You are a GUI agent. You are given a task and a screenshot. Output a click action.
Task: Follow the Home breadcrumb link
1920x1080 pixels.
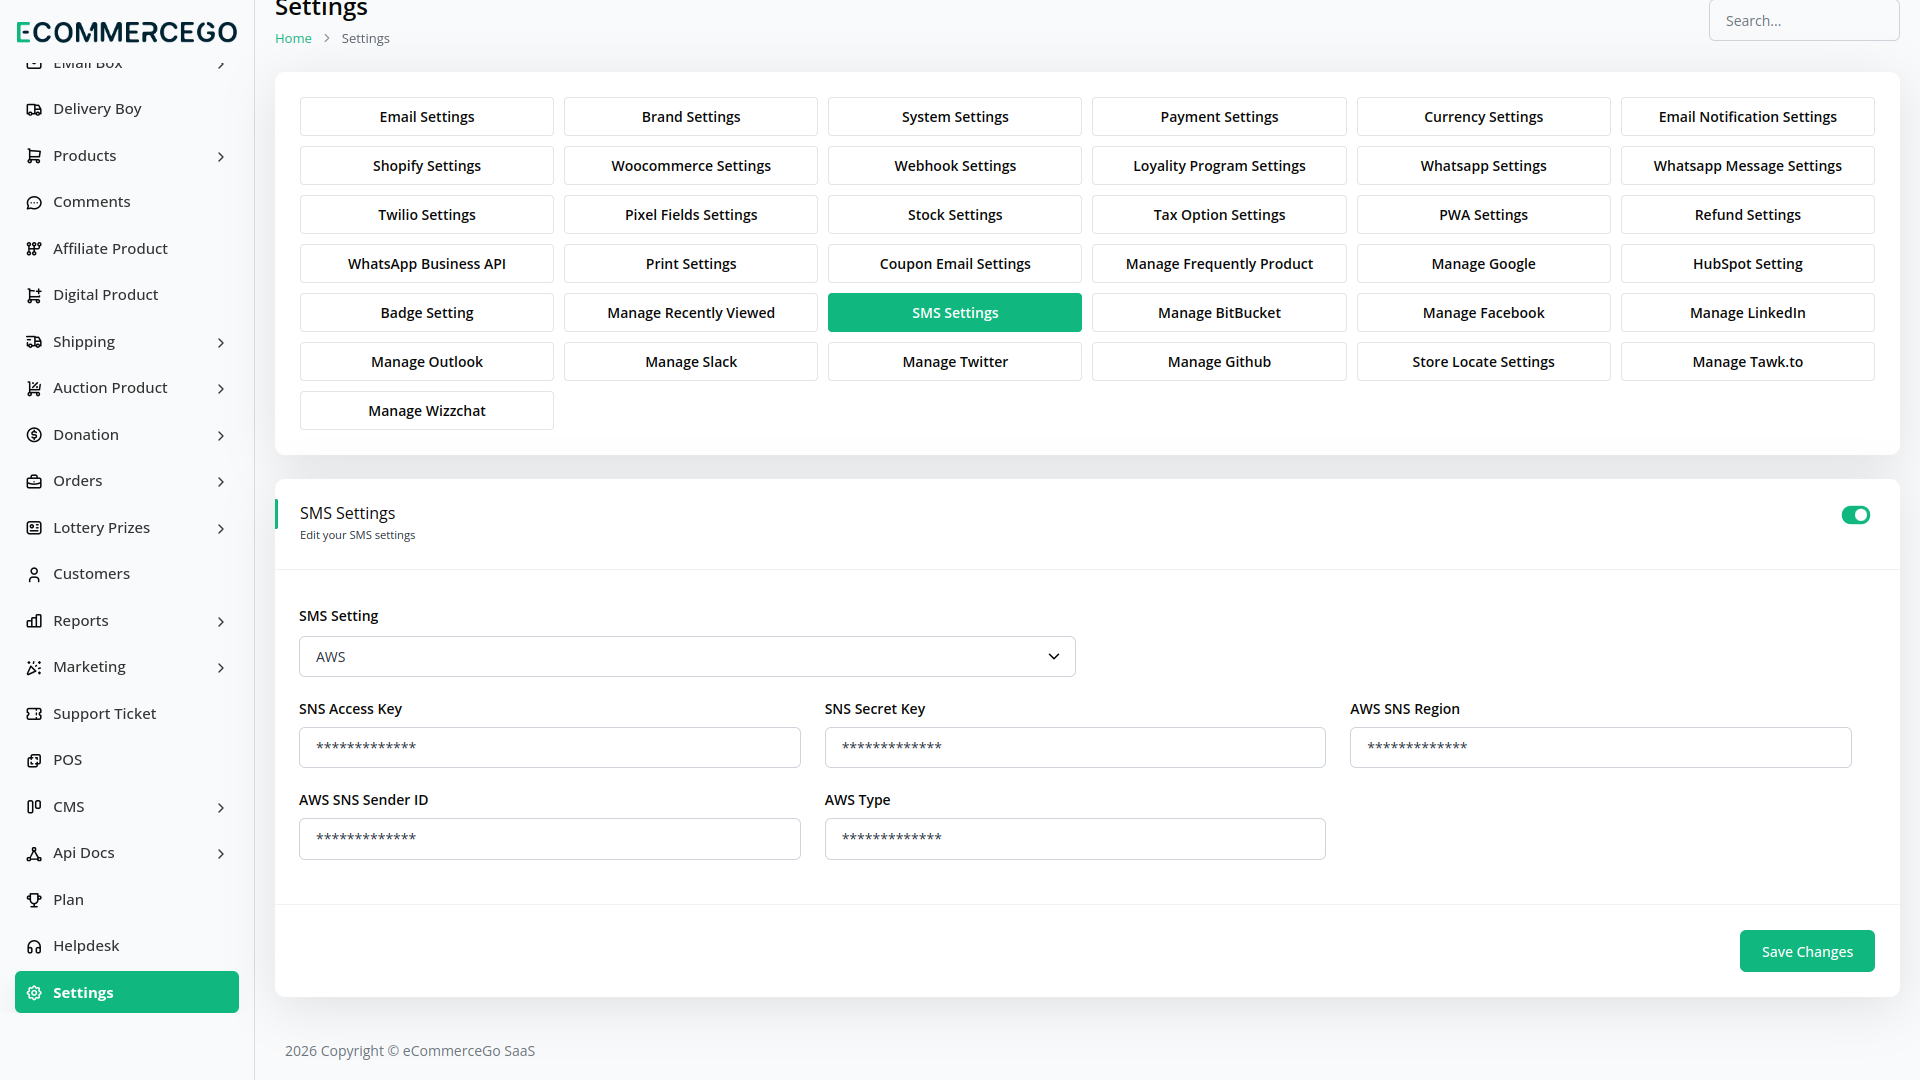293,38
